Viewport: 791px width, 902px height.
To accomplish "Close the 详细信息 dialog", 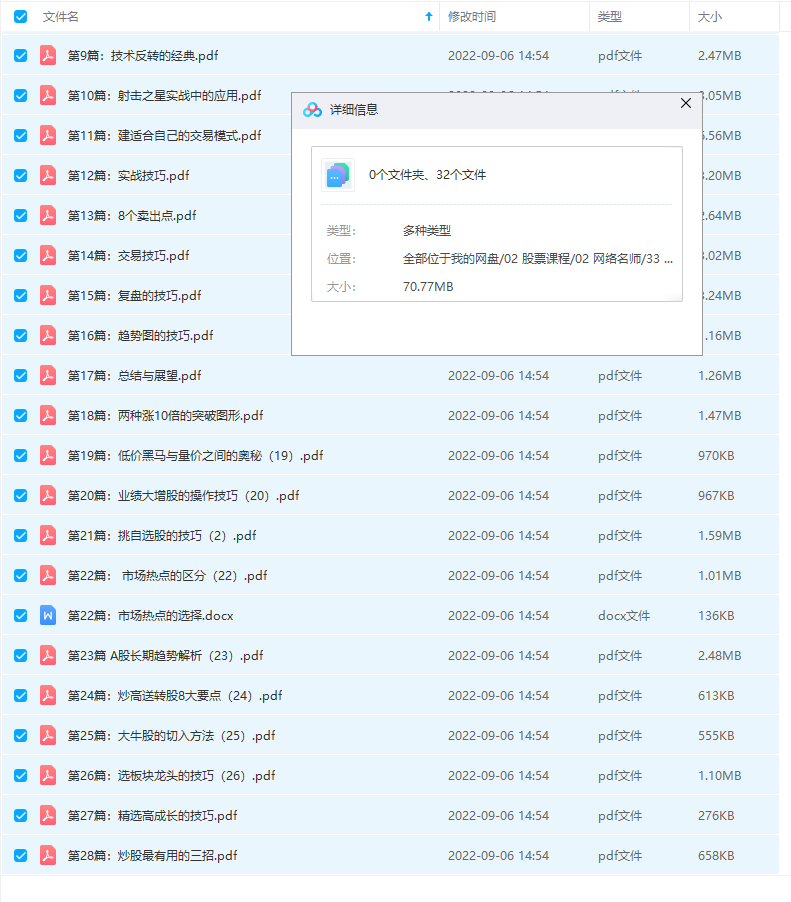I will click(686, 103).
